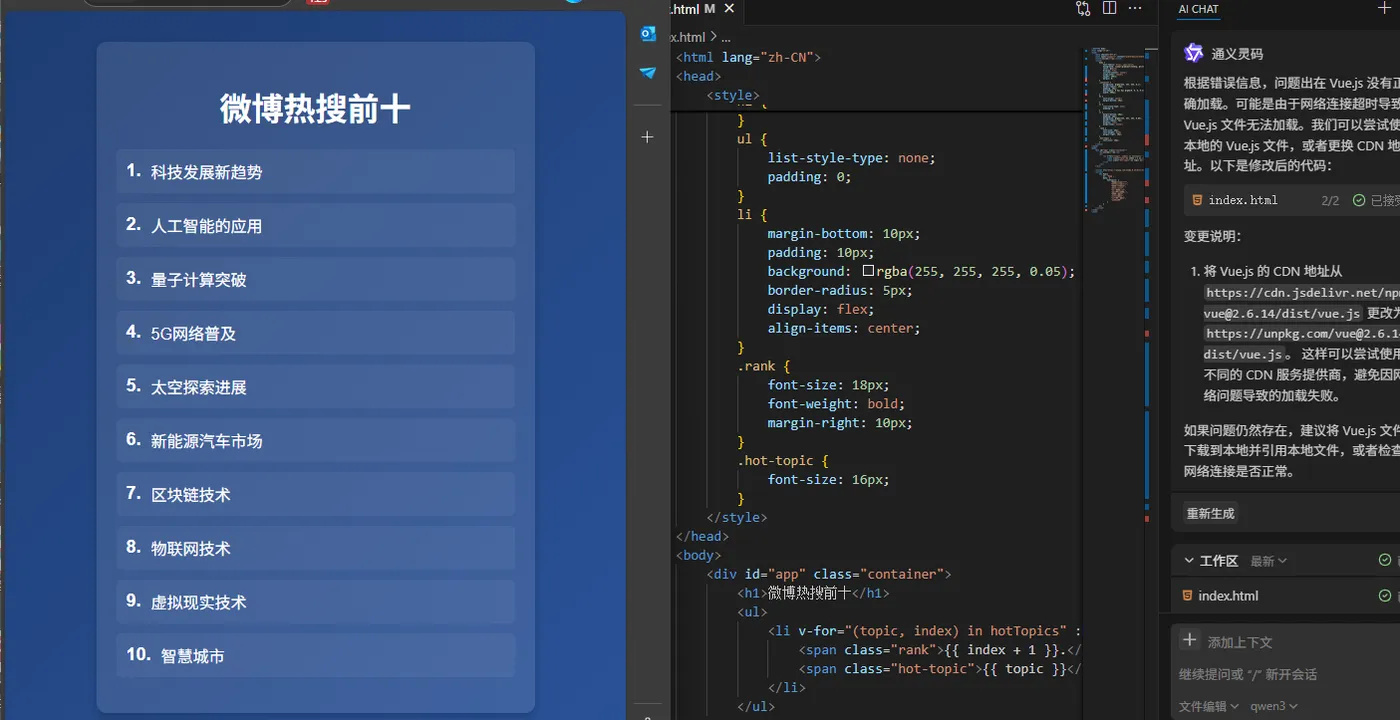Click the .hot-topic selector line
The width and height of the screenshot is (1400, 720).
(783, 461)
